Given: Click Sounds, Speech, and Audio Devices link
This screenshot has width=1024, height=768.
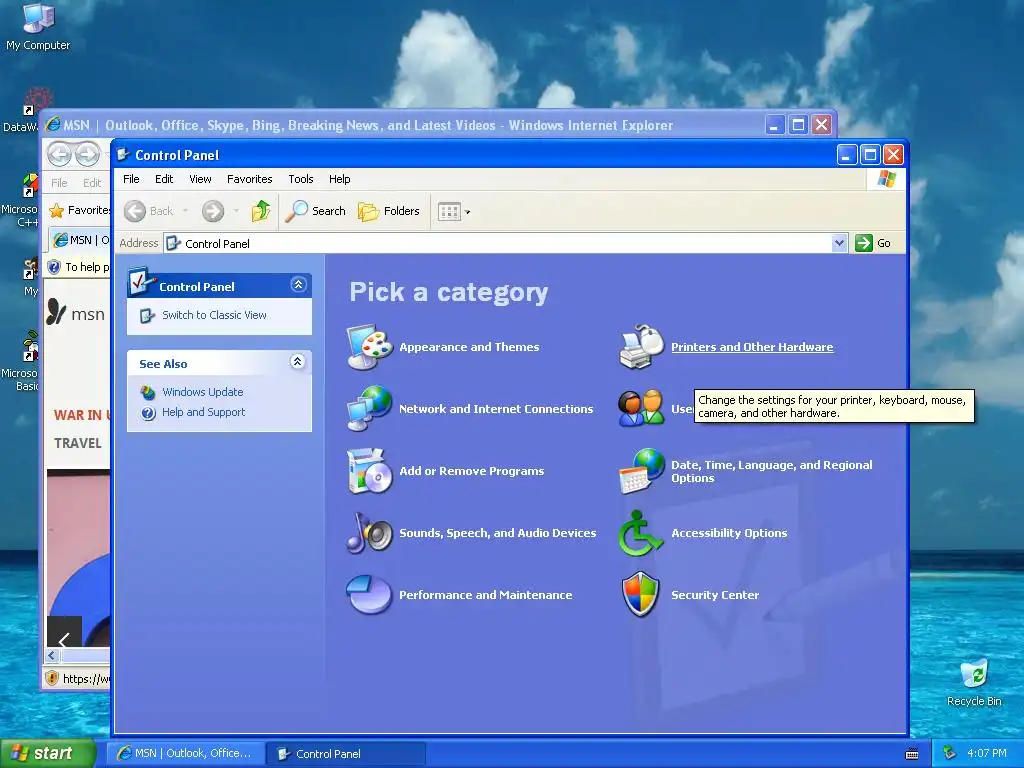Looking at the screenshot, I should coord(498,533).
